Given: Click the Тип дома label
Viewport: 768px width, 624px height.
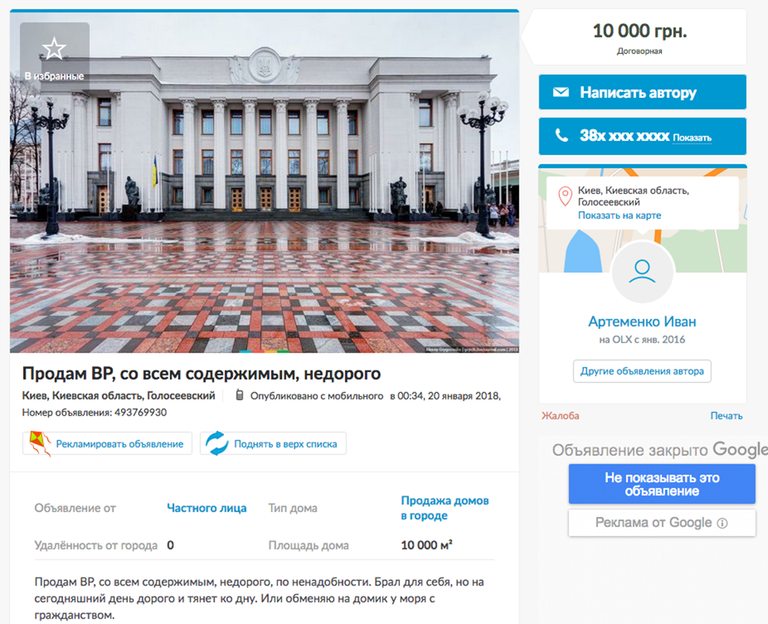Looking at the screenshot, I should click(293, 508).
